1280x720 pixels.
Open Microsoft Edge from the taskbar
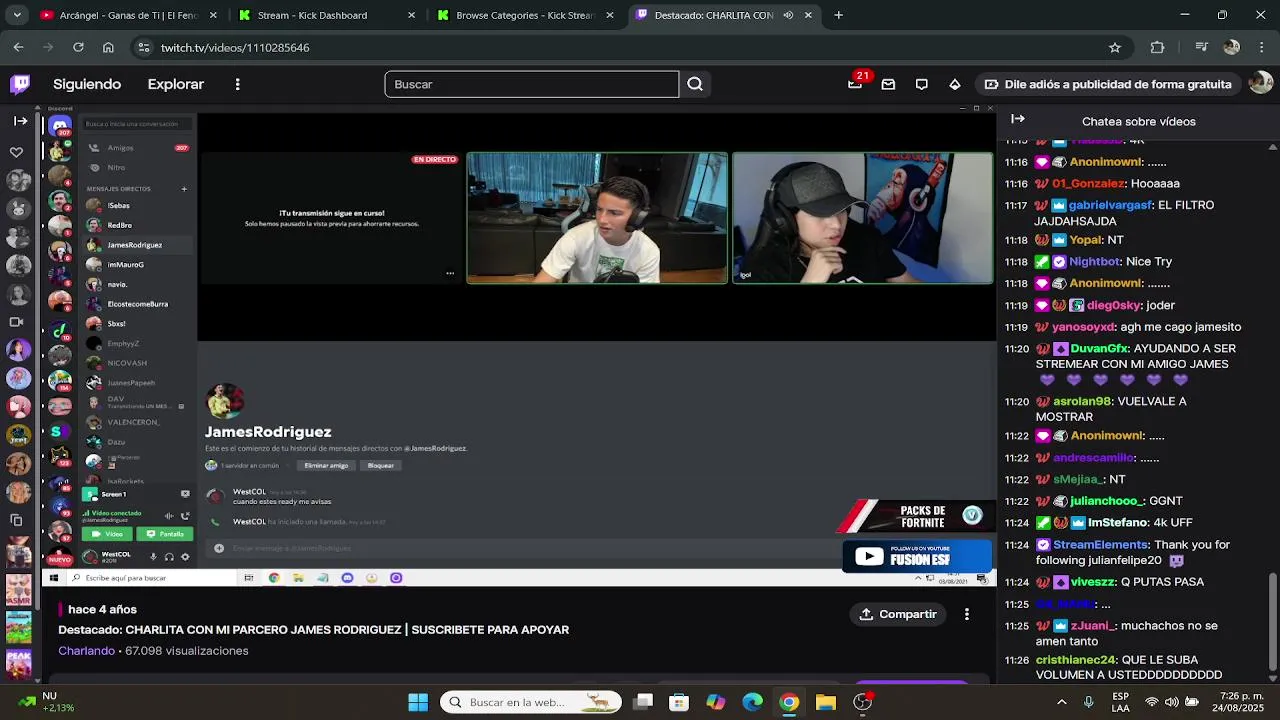coord(752,702)
